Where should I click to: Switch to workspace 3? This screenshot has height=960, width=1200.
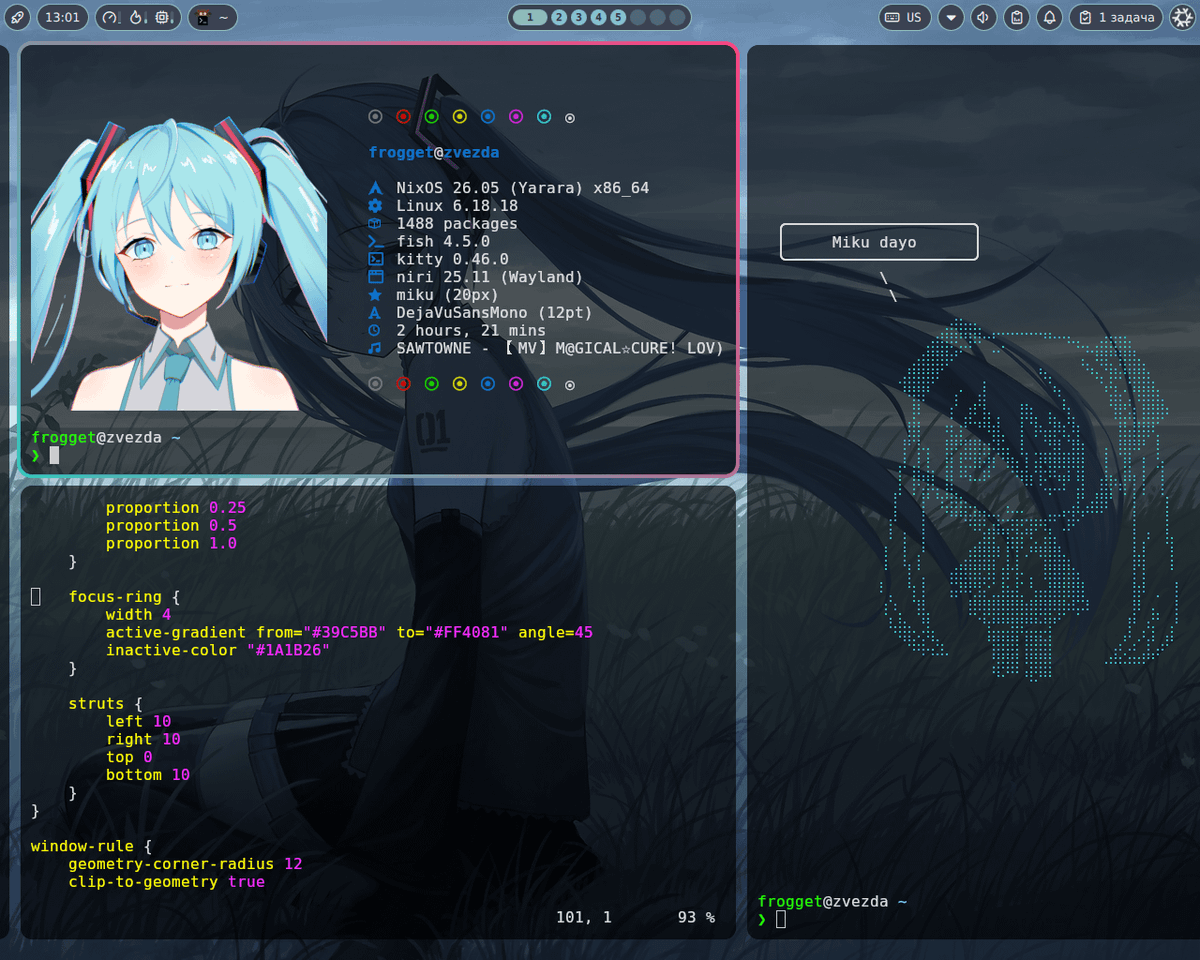[x=579, y=17]
